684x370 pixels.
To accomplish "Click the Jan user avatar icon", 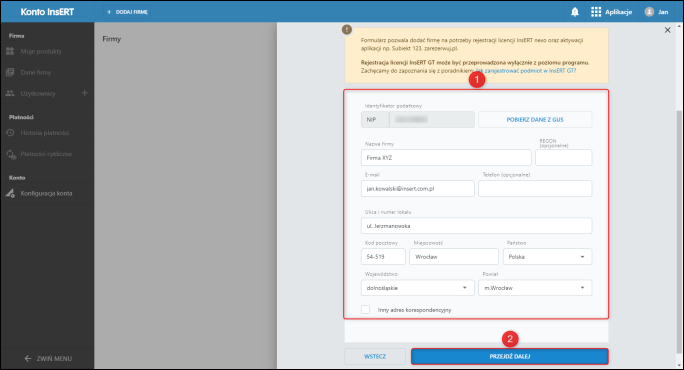I will click(650, 12).
